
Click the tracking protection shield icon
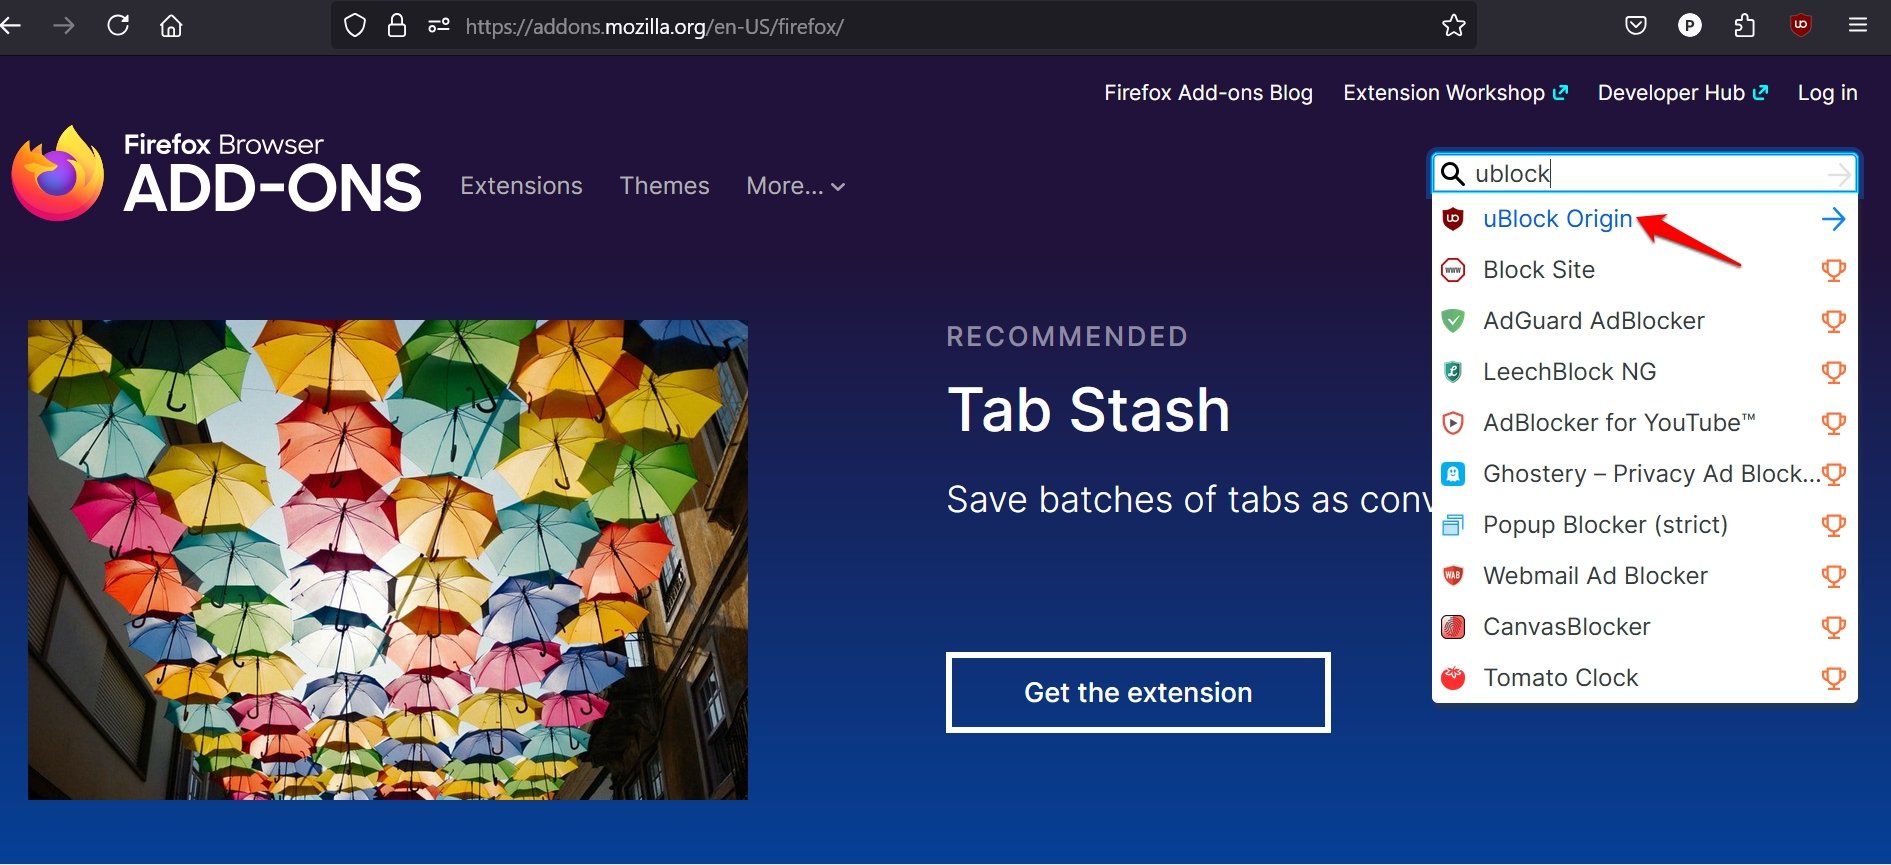click(x=355, y=25)
